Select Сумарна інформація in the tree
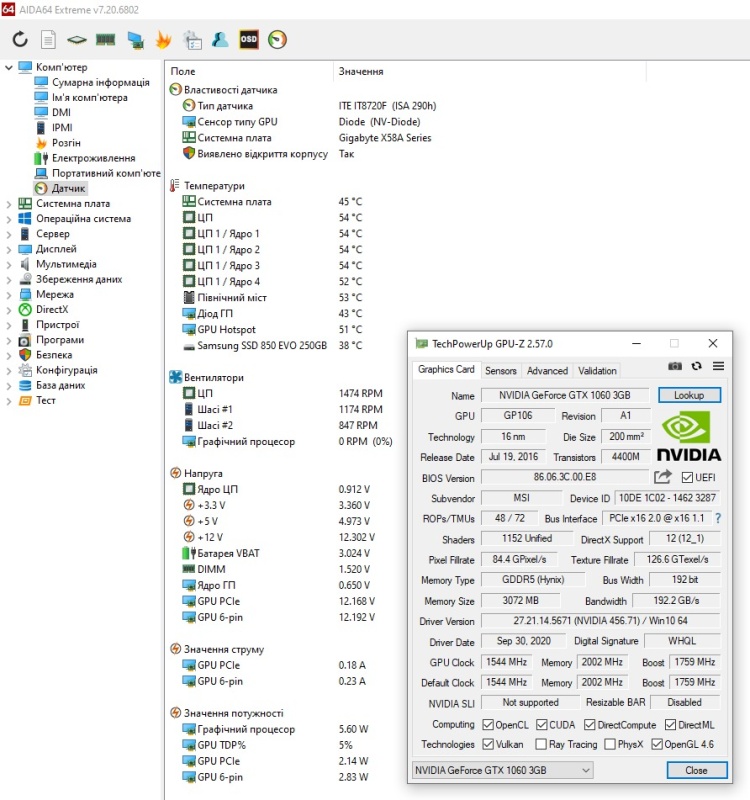 click(x=101, y=82)
